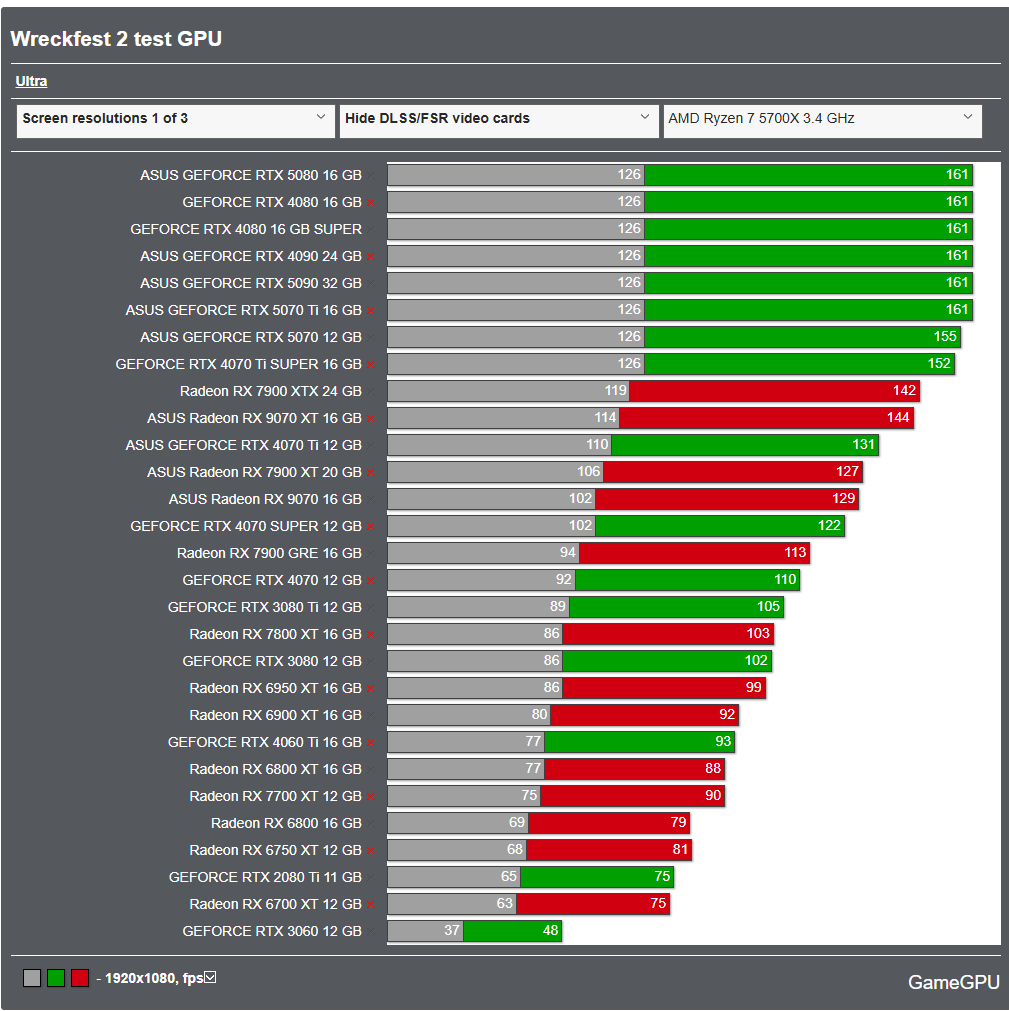This screenshot has height=1011, width=1009.
Task: Remove Radeon RX 6900 XT 16 GB row
Action: (371, 716)
